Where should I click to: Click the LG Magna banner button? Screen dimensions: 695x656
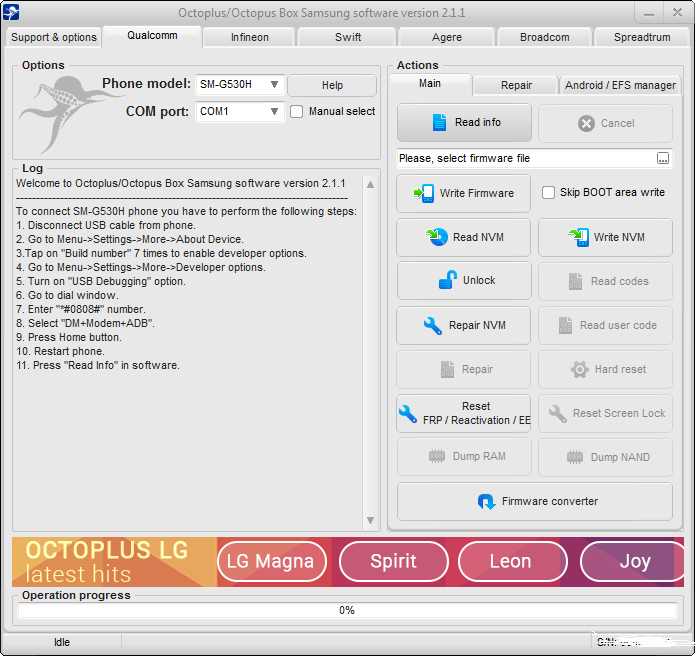tap(272, 561)
